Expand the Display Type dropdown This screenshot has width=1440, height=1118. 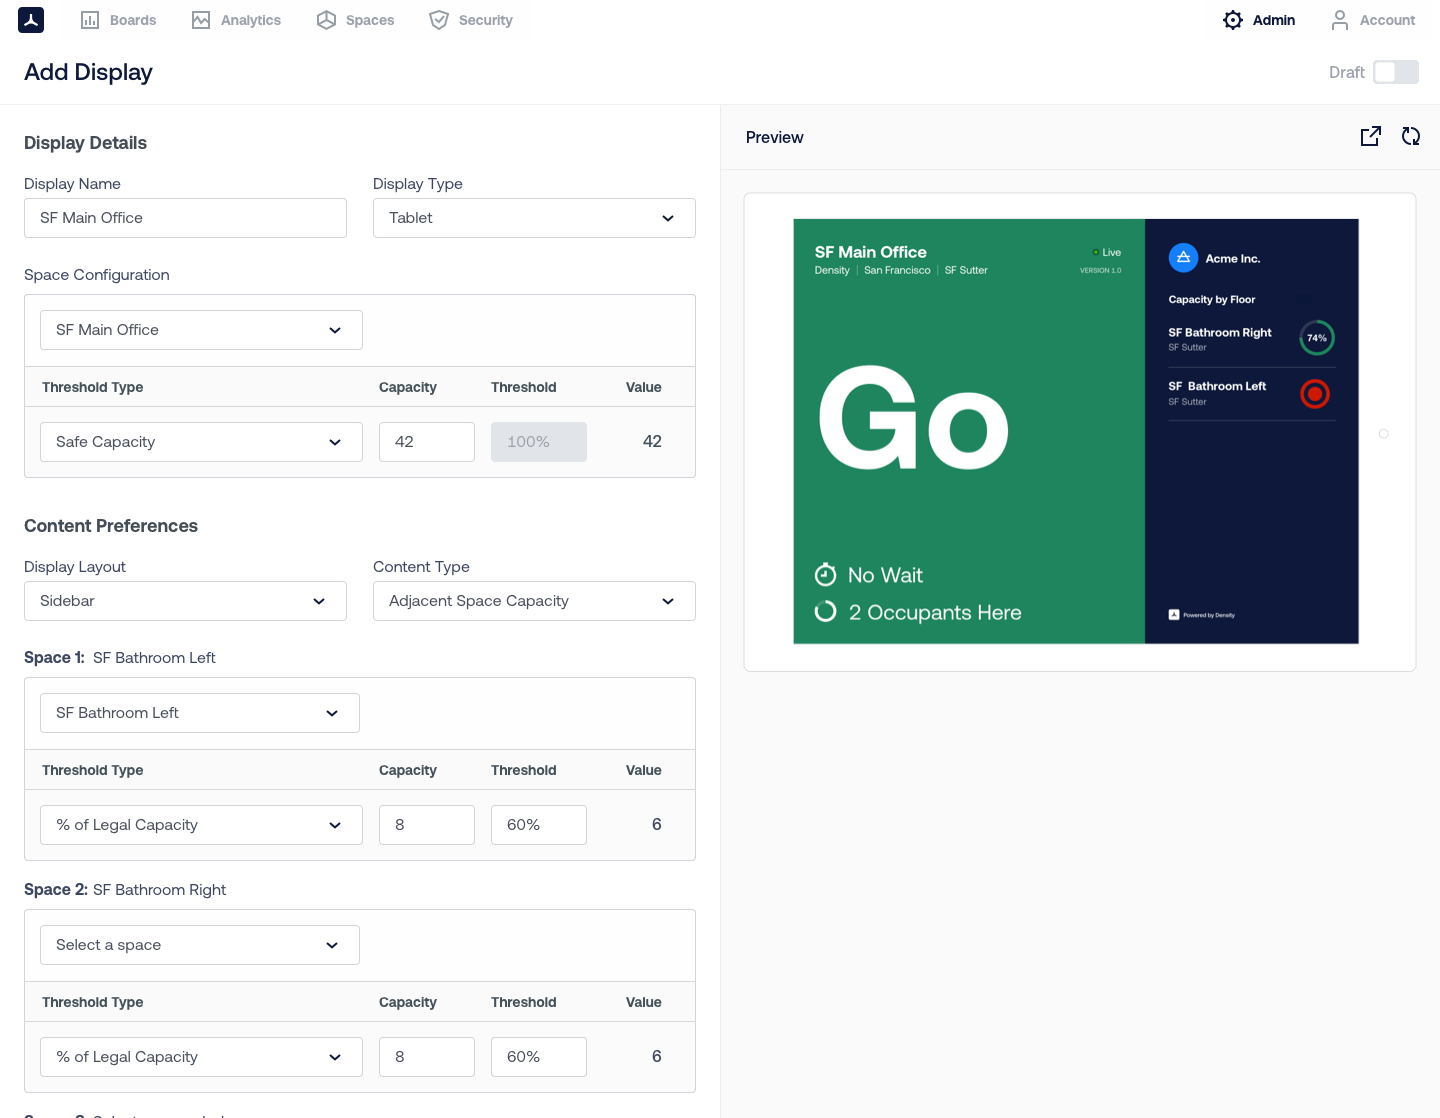click(x=534, y=218)
